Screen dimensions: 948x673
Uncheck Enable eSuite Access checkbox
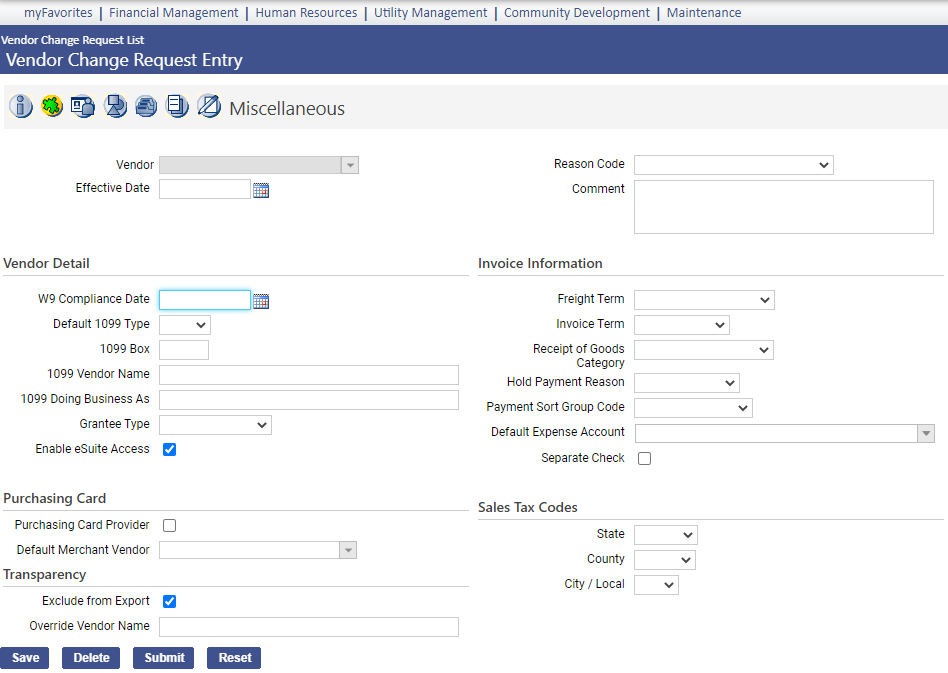click(x=170, y=450)
